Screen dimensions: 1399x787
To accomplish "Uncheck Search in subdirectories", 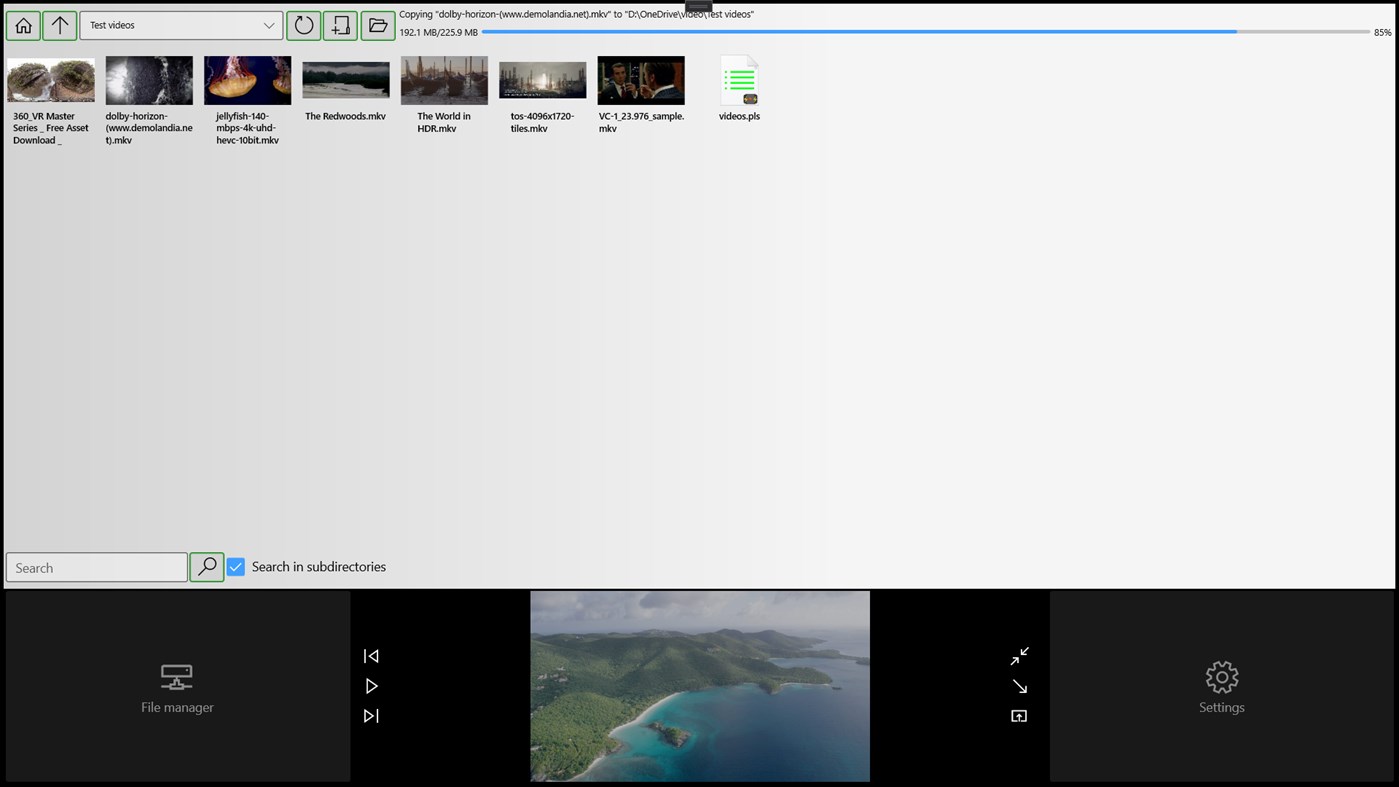I will [235, 566].
